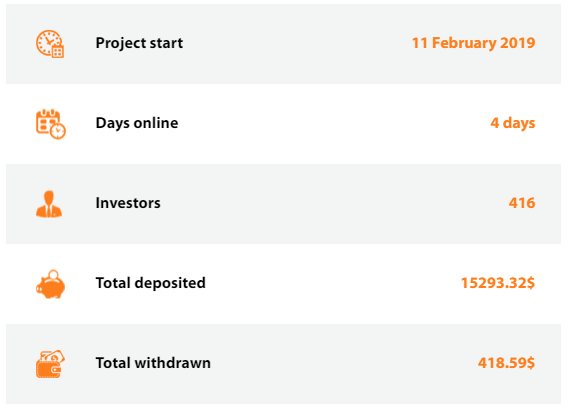This screenshot has width=568, height=409.
Task: Click the Investors row background
Action: click(283, 204)
